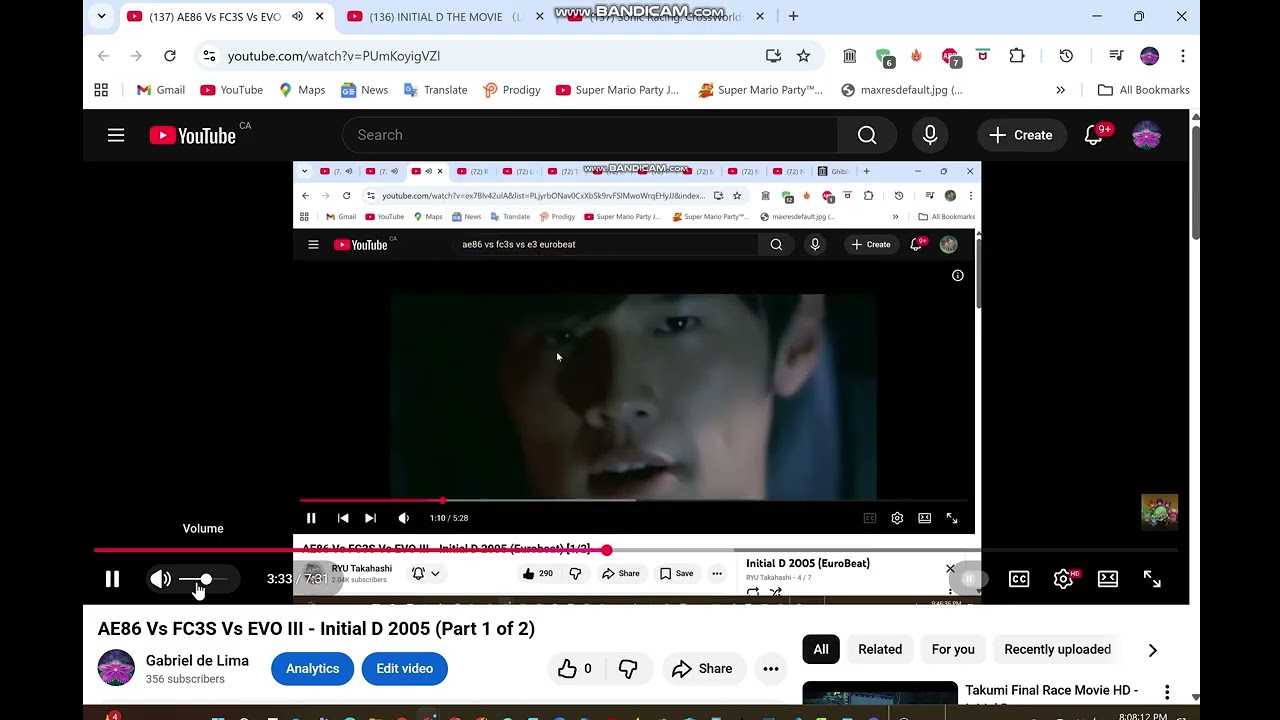This screenshot has height=720, width=1280.
Task: Open the Maps bookmark
Action: coord(302,90)
